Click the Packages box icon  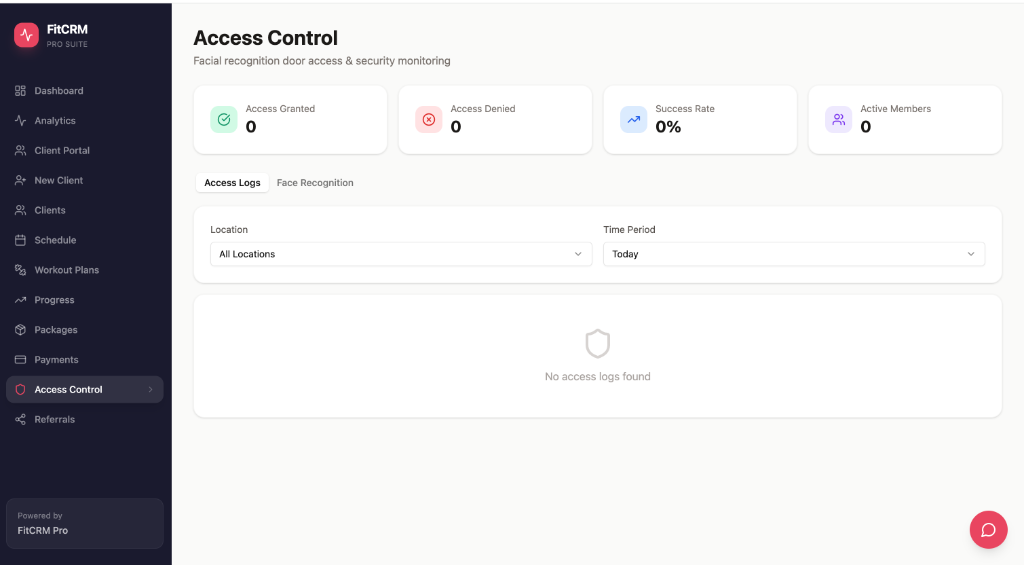(20, 330)
